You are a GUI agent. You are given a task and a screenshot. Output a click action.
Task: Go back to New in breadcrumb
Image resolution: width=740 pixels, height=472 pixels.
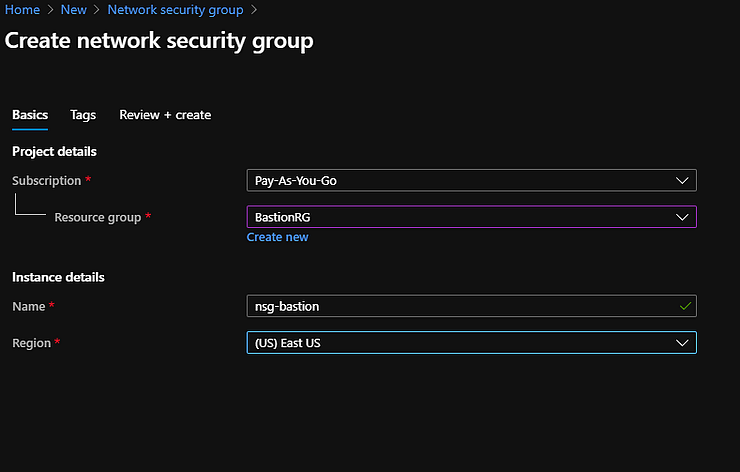(74, 10)
